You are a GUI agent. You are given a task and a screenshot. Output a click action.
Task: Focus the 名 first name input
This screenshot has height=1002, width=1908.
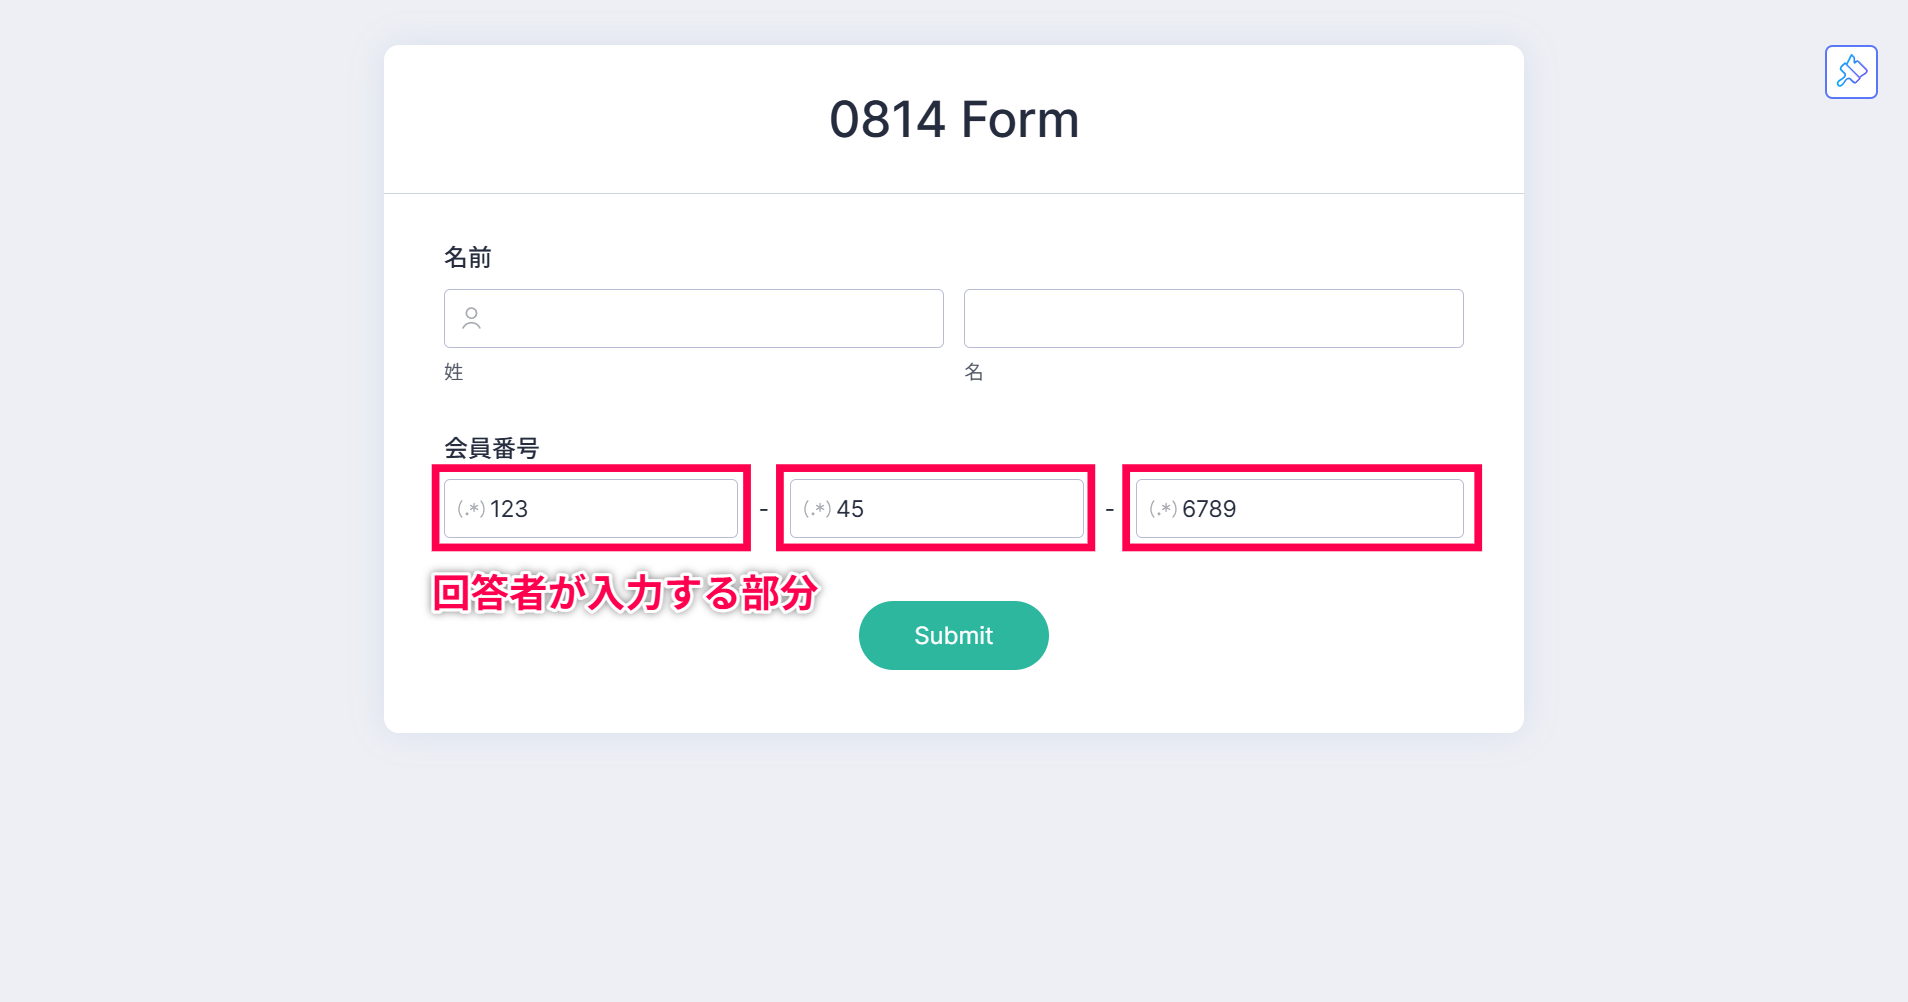pyautogui.click(x=1214, y=318)
